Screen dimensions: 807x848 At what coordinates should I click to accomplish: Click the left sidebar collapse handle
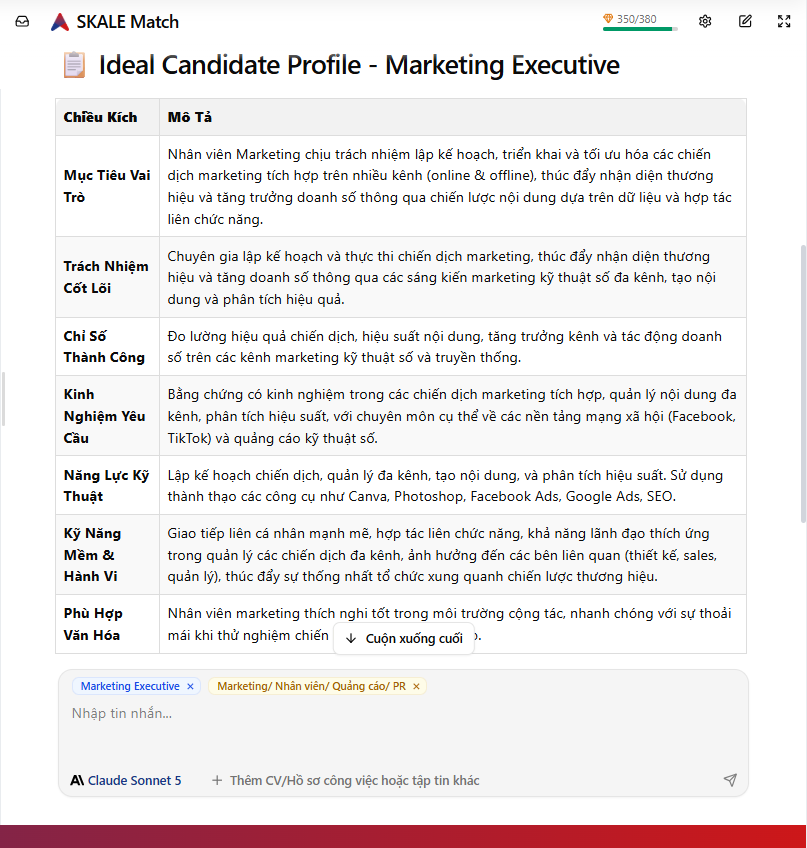[3, 399]
